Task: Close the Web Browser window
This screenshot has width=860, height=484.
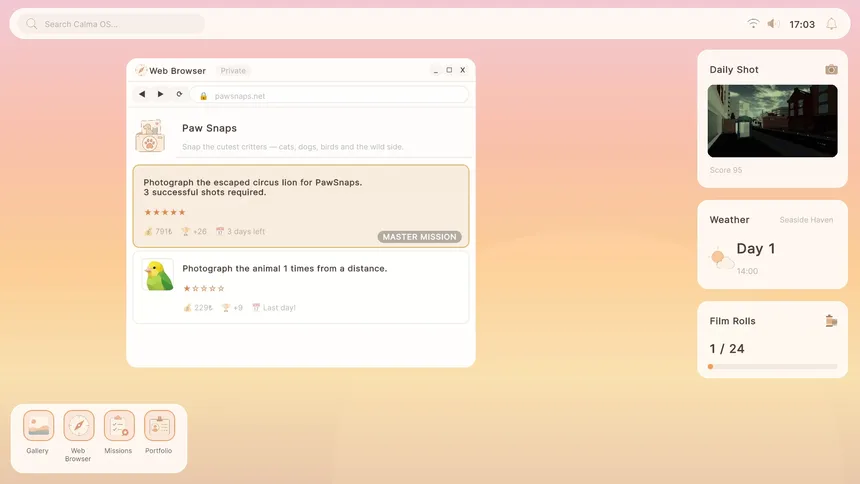Action: tap(462, 70)
